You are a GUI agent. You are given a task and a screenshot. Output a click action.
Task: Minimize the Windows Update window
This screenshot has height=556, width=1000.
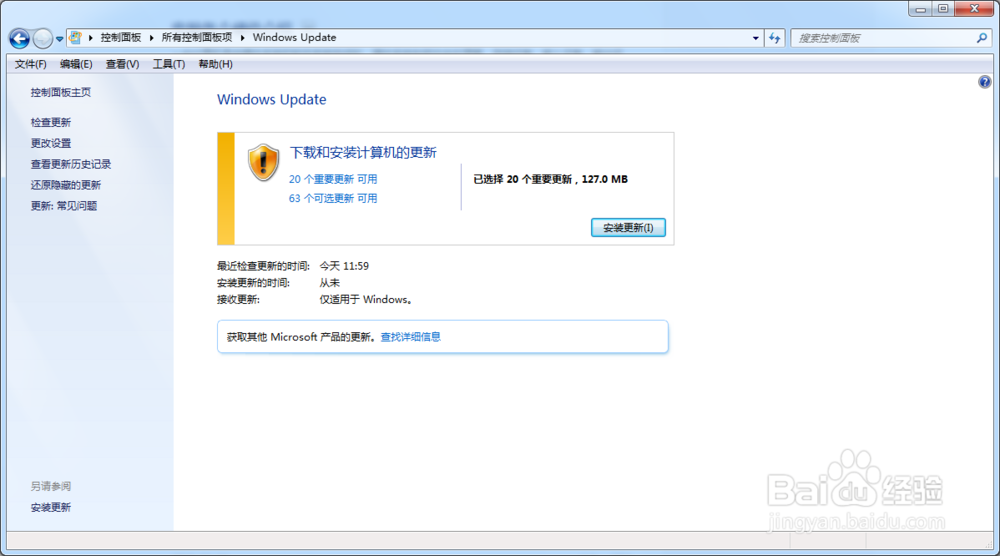point(920,9)
